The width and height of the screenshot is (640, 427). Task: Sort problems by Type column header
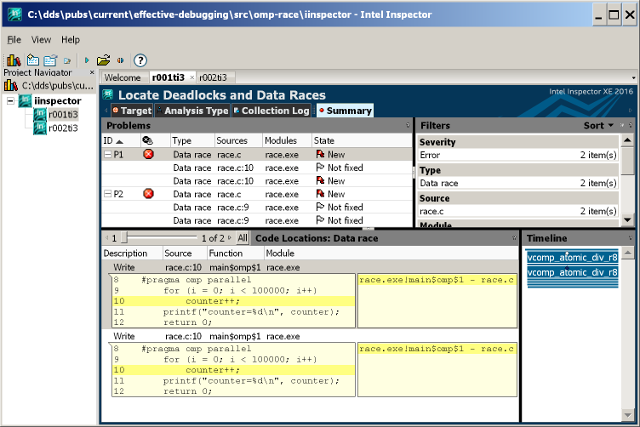(192, 141)
